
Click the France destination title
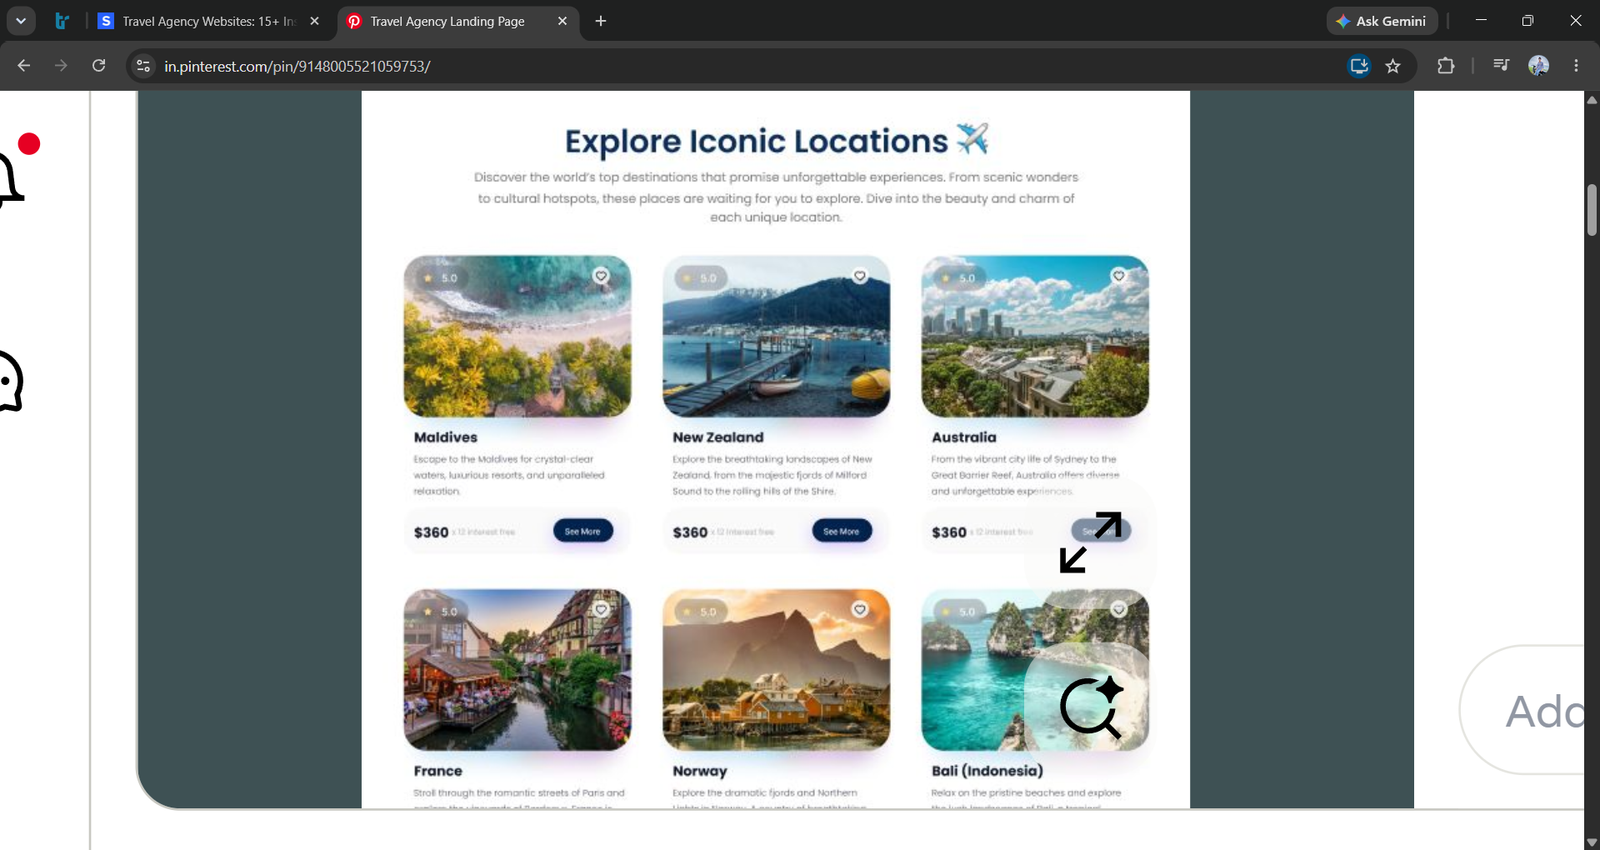(438, 771)
